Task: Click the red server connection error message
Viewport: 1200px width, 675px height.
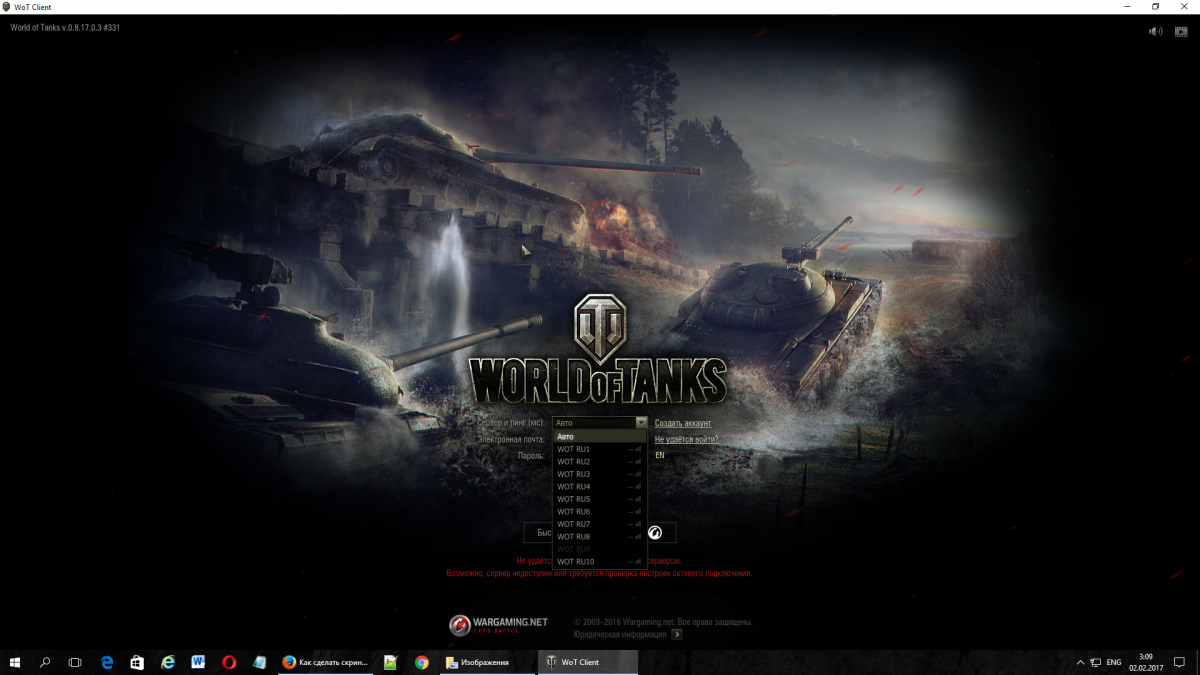Action: click(599, 567)
